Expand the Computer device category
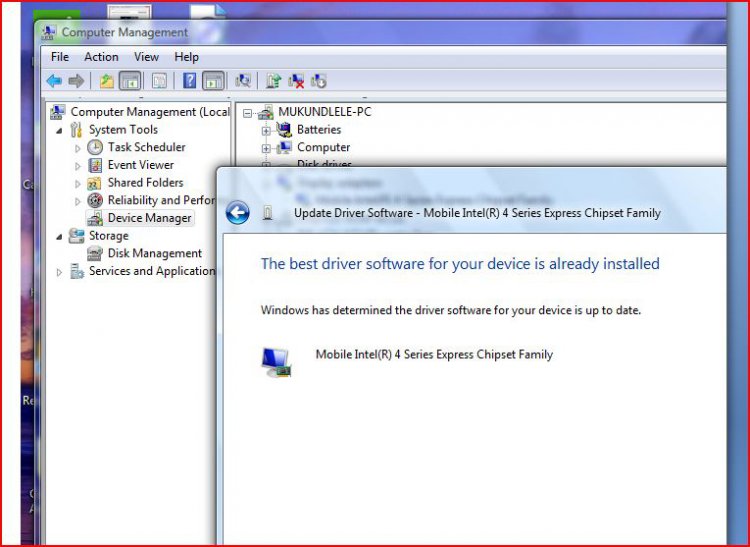The height and width of the screenshot is (547, 750). coord(266,148)
